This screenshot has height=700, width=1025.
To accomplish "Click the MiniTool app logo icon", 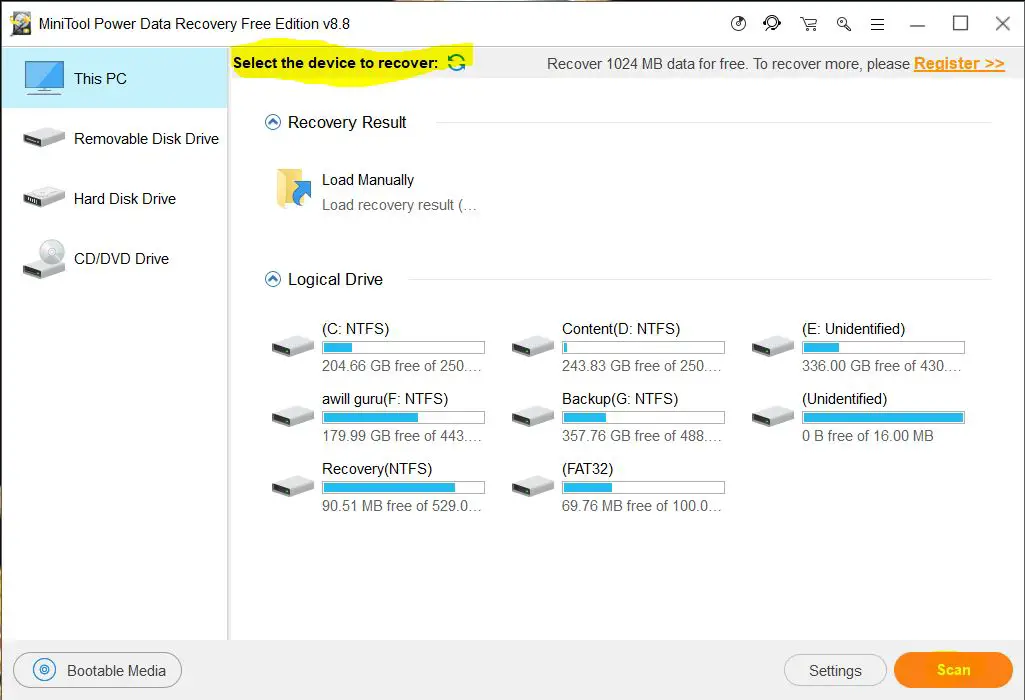I will (20, 24).
